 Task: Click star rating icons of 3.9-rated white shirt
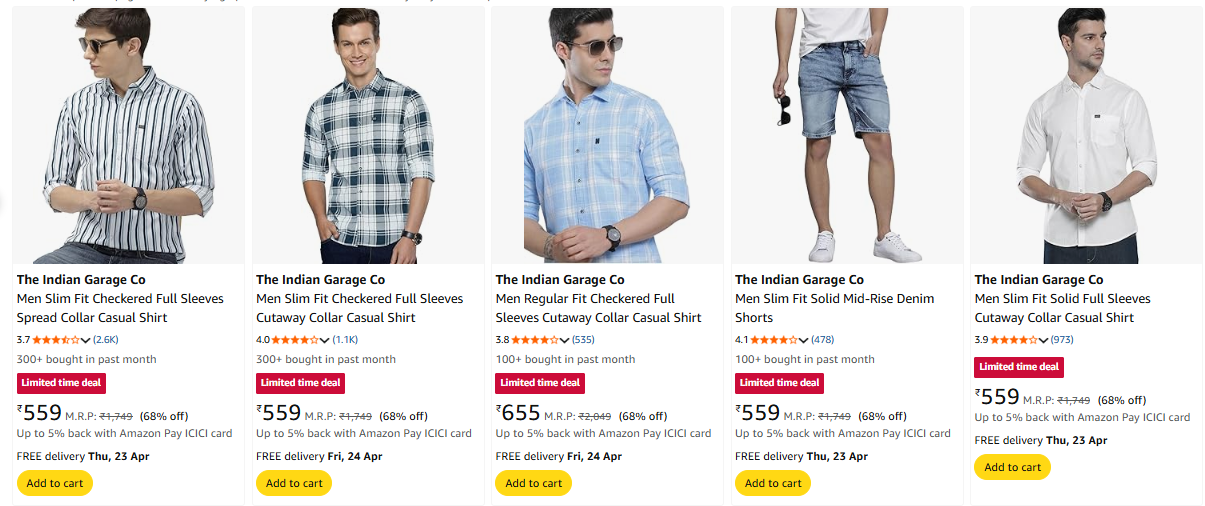1018,340
